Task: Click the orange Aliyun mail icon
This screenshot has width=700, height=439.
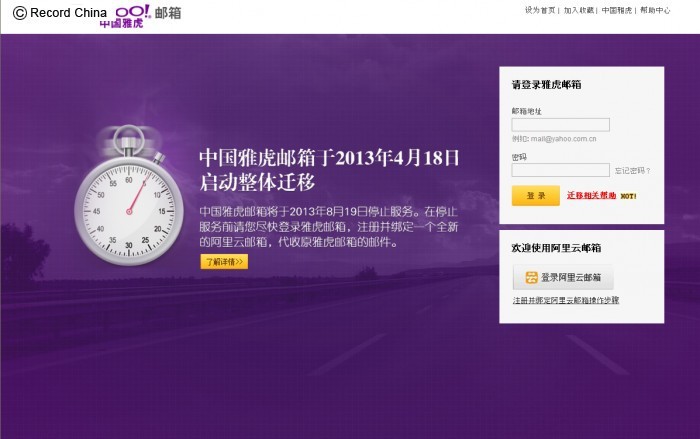Action: [531, 277]
